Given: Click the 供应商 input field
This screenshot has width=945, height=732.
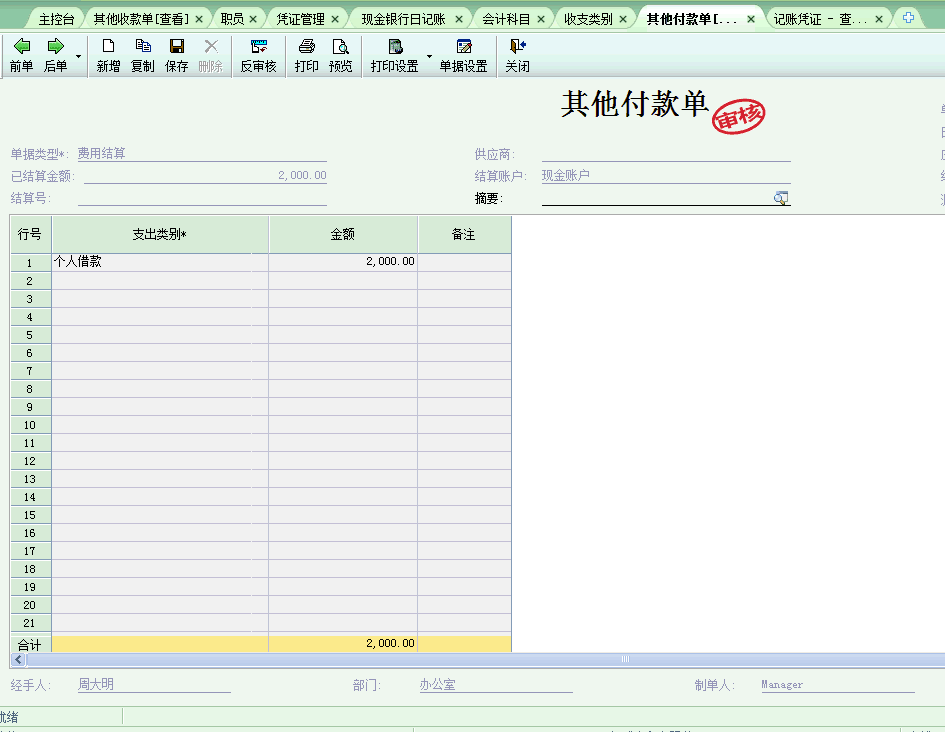Looking at the screenshot, I should point(666,154).
